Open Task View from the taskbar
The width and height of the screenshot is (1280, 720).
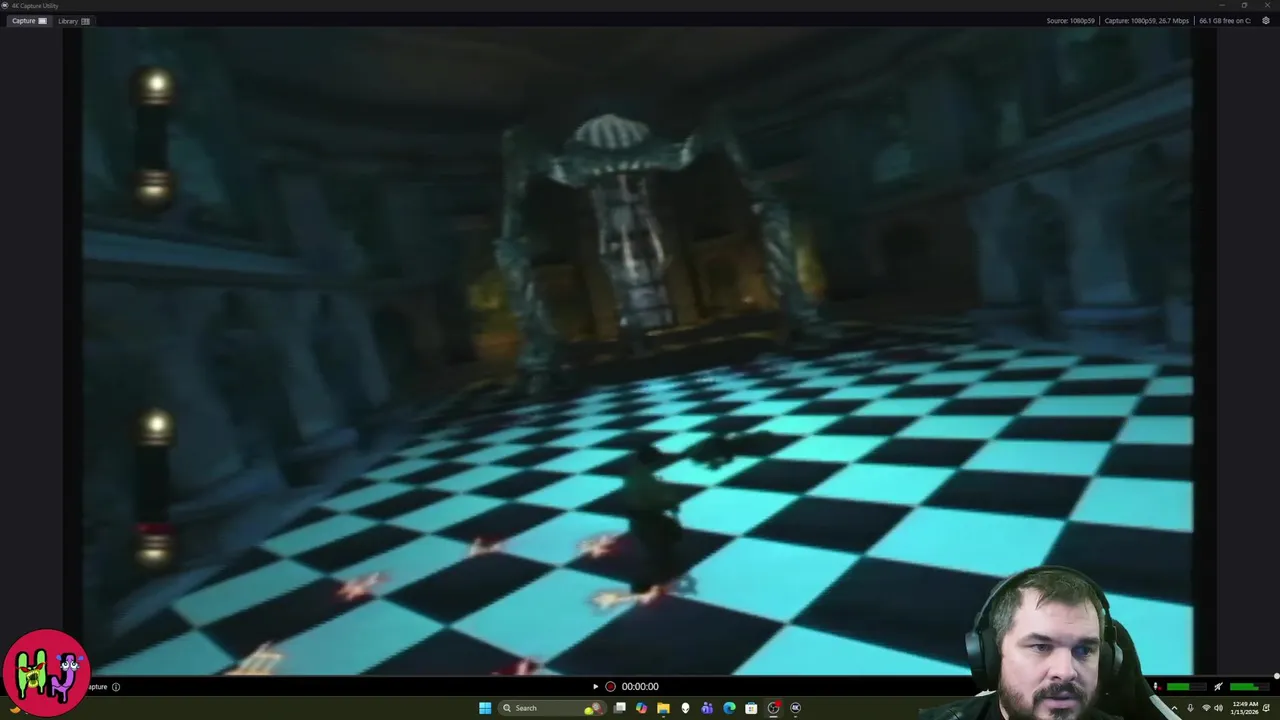(620, 708)
